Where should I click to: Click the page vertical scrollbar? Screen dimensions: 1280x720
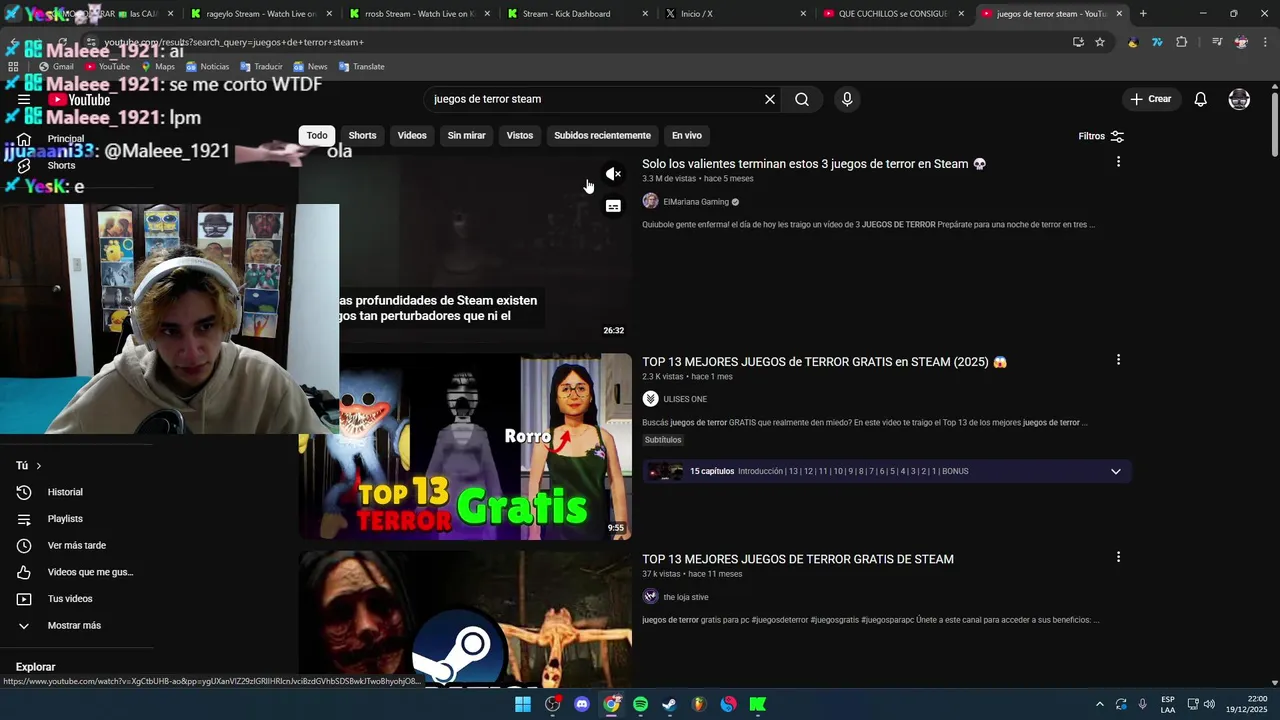[x=1274, y=125]
